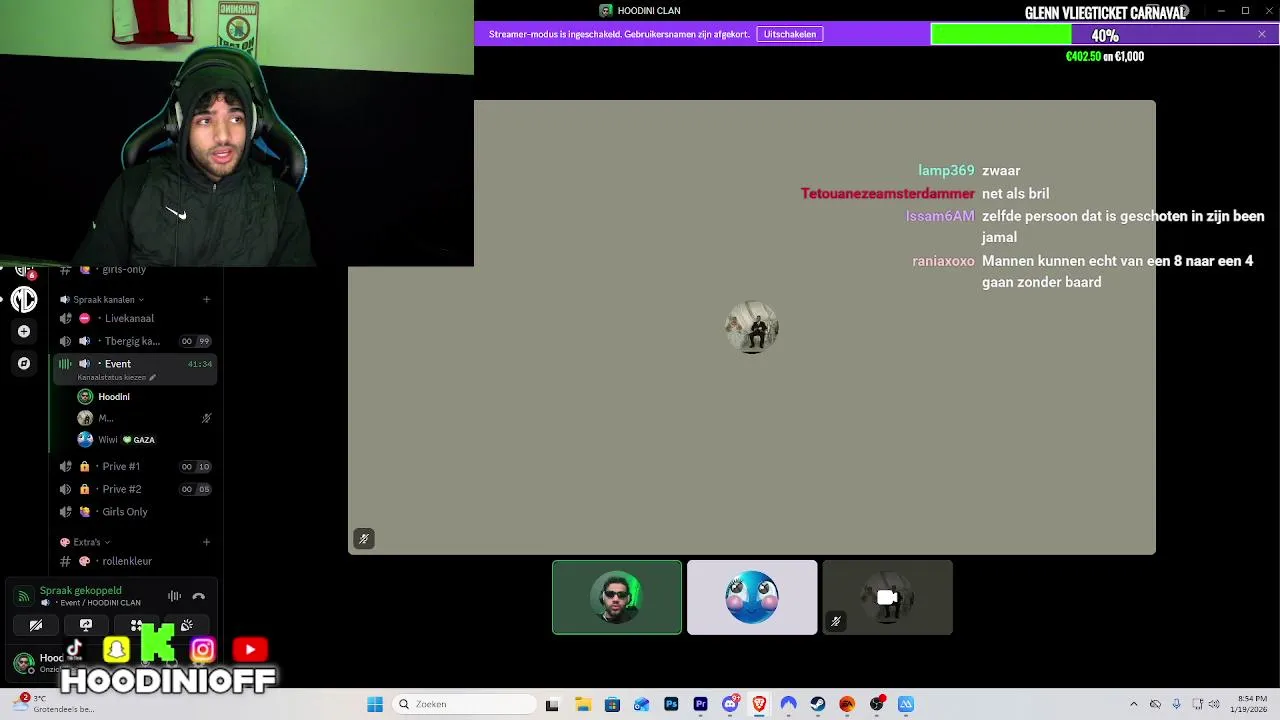Image resolution: width=1280 pixels, height=720 pixels.
Task: Click the muted microphone icon in call view
Action: coord(364,539)
